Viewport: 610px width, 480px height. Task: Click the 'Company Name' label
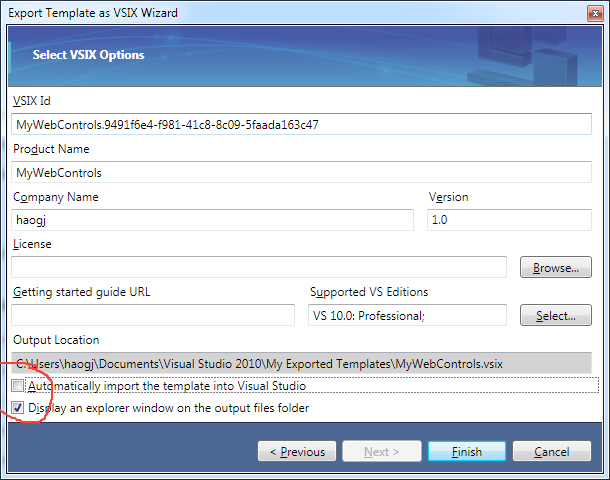coord(56,197)
